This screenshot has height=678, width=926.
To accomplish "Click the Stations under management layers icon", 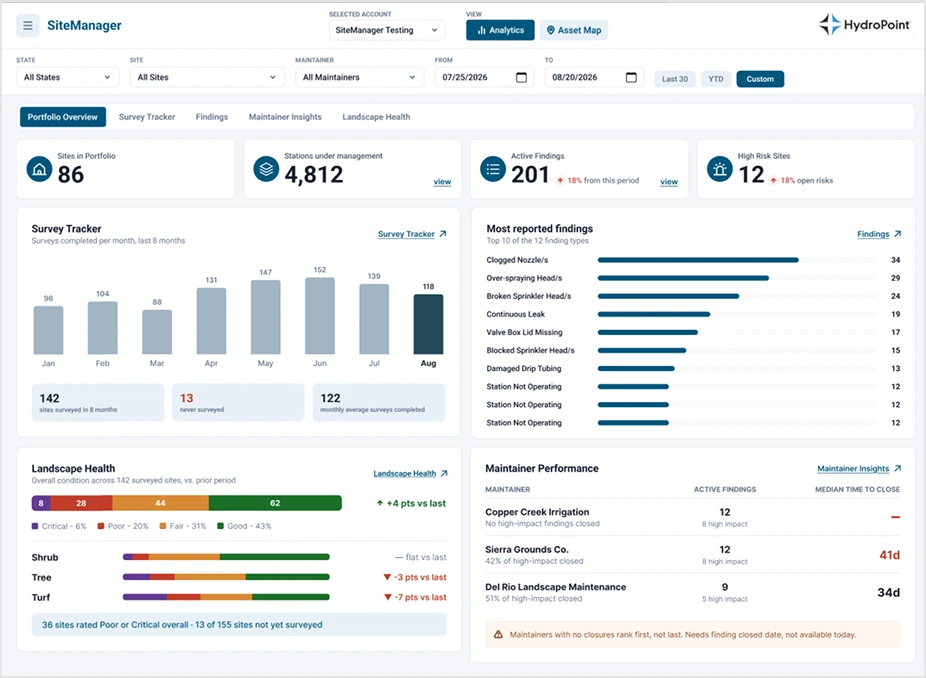I will pyautogui.click(x=266, y=170).
